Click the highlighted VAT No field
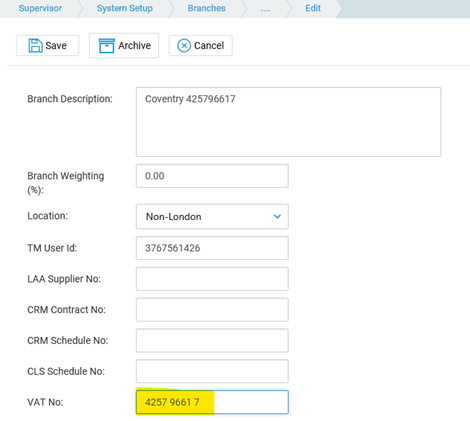Viewport: 470px width, 421px height. coord(212,402)
